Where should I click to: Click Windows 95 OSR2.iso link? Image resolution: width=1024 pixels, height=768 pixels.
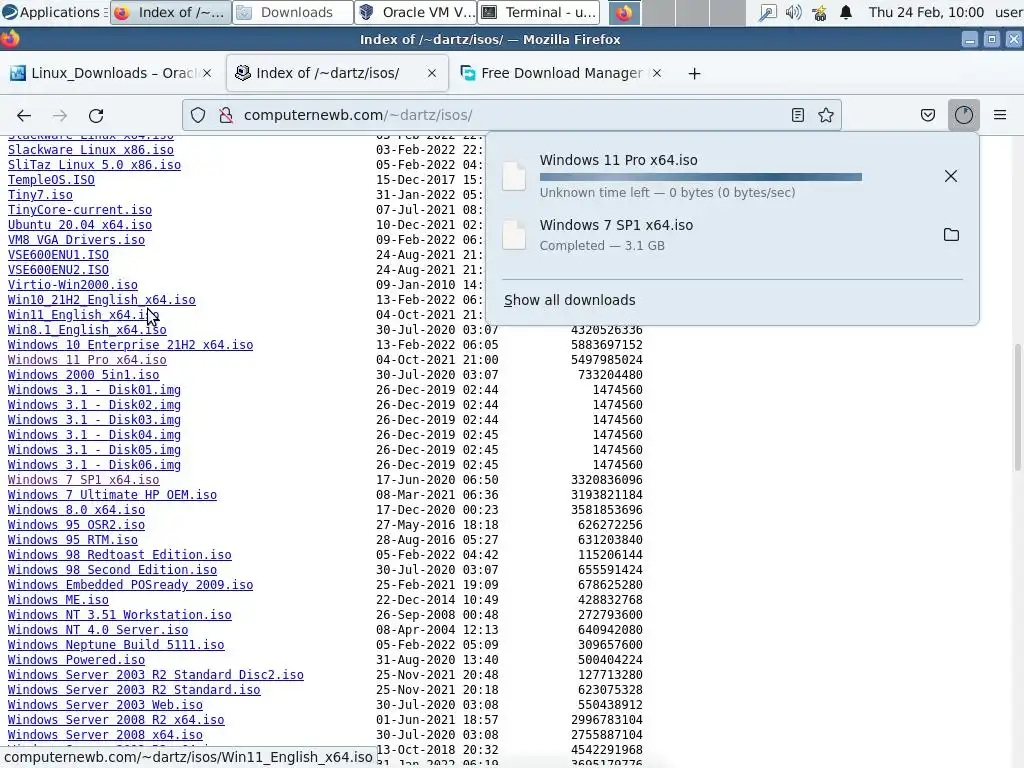(76, 525)
